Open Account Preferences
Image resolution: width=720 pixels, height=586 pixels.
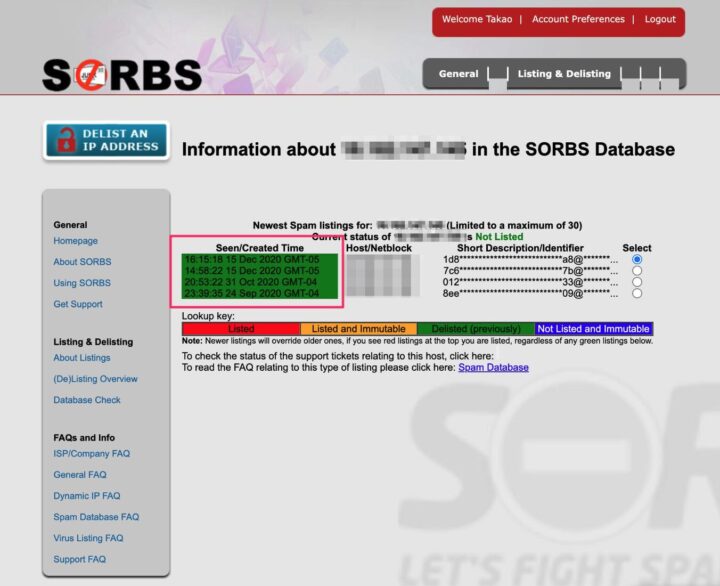pos(578,19)
